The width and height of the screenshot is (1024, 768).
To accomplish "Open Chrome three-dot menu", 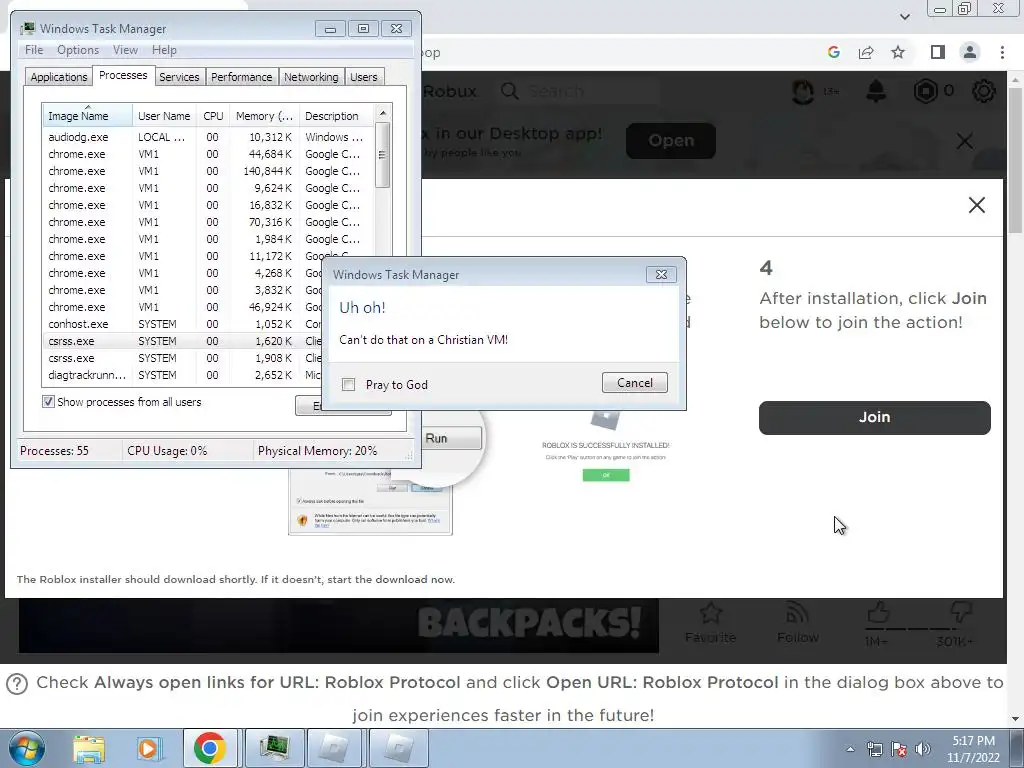I will 1002,52.
